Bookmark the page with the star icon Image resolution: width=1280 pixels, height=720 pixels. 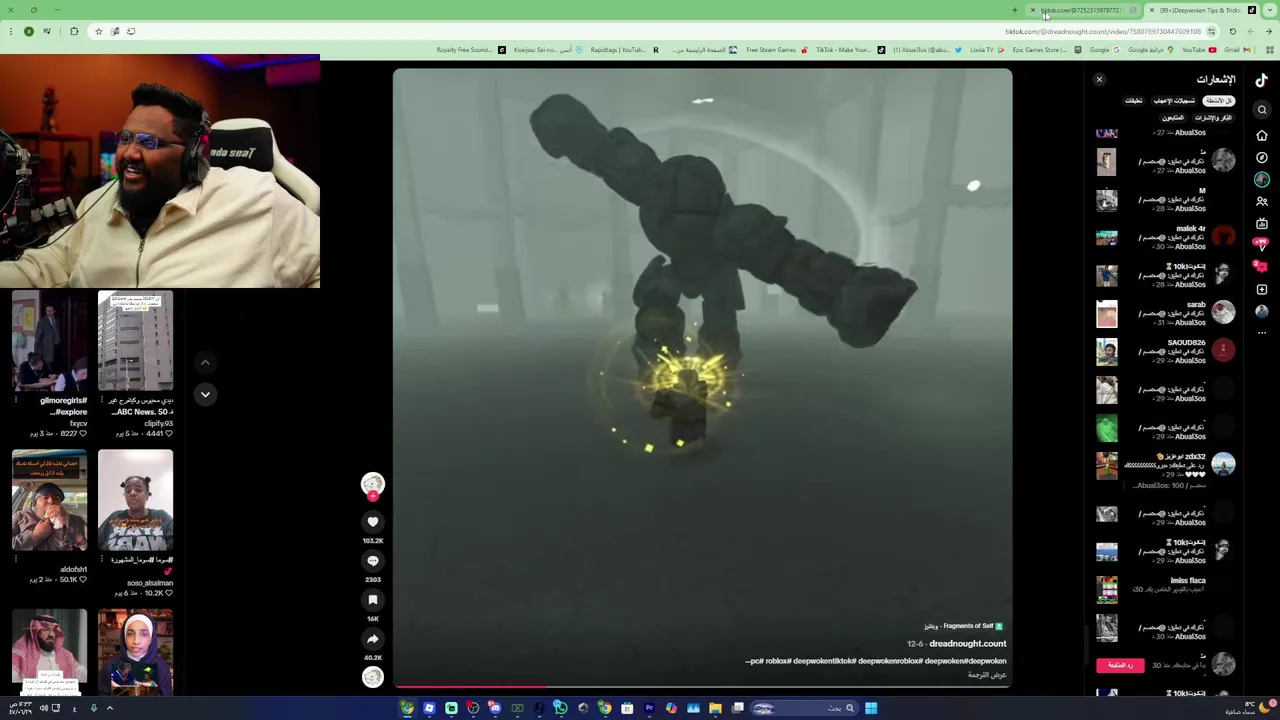tap(98, 31)
